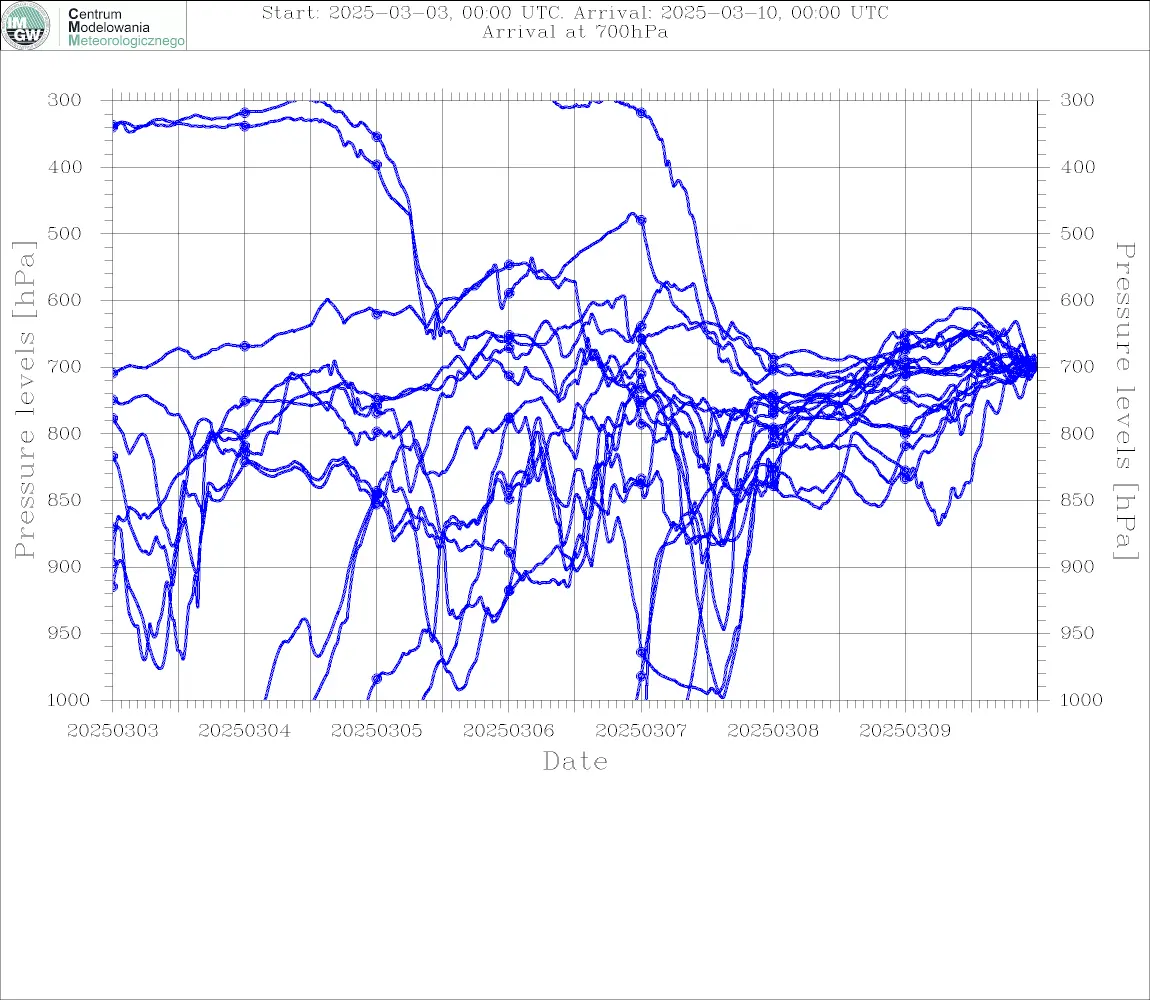Click the left-axis 850 pressure label
1150x1000 pixels.
coord(65,500)
